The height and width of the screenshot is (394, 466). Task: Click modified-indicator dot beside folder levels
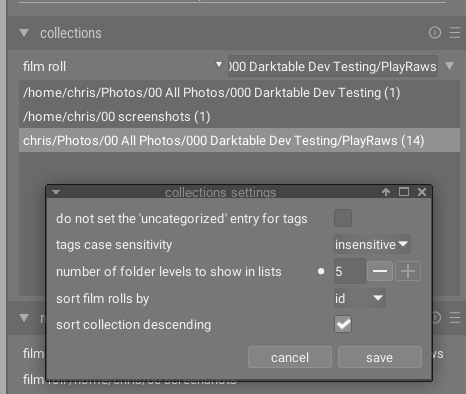click(x=321, y=271)
